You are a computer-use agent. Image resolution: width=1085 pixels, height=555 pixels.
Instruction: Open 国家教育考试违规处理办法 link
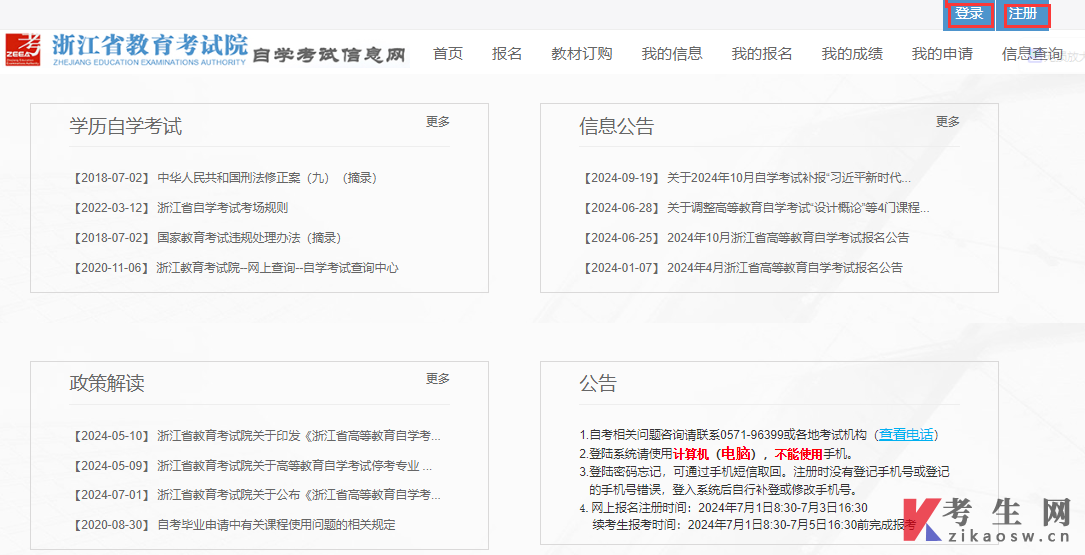[249, 238]
